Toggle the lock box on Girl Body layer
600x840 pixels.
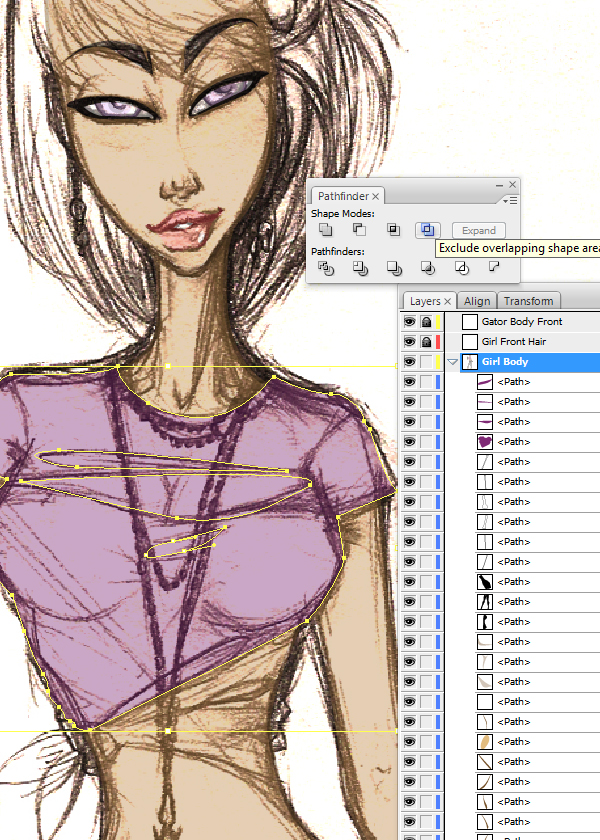coord(426,362)
